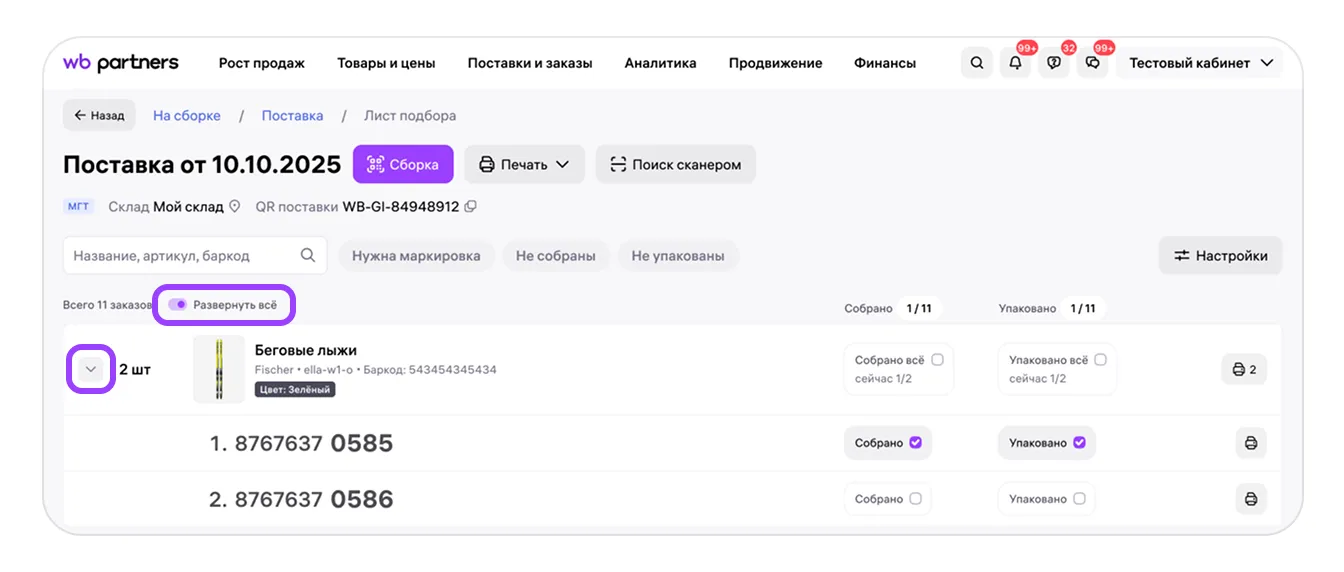Open Тестовый кабинет account dropdown
Screen dimensions: 1344x572
[1201, 63]
